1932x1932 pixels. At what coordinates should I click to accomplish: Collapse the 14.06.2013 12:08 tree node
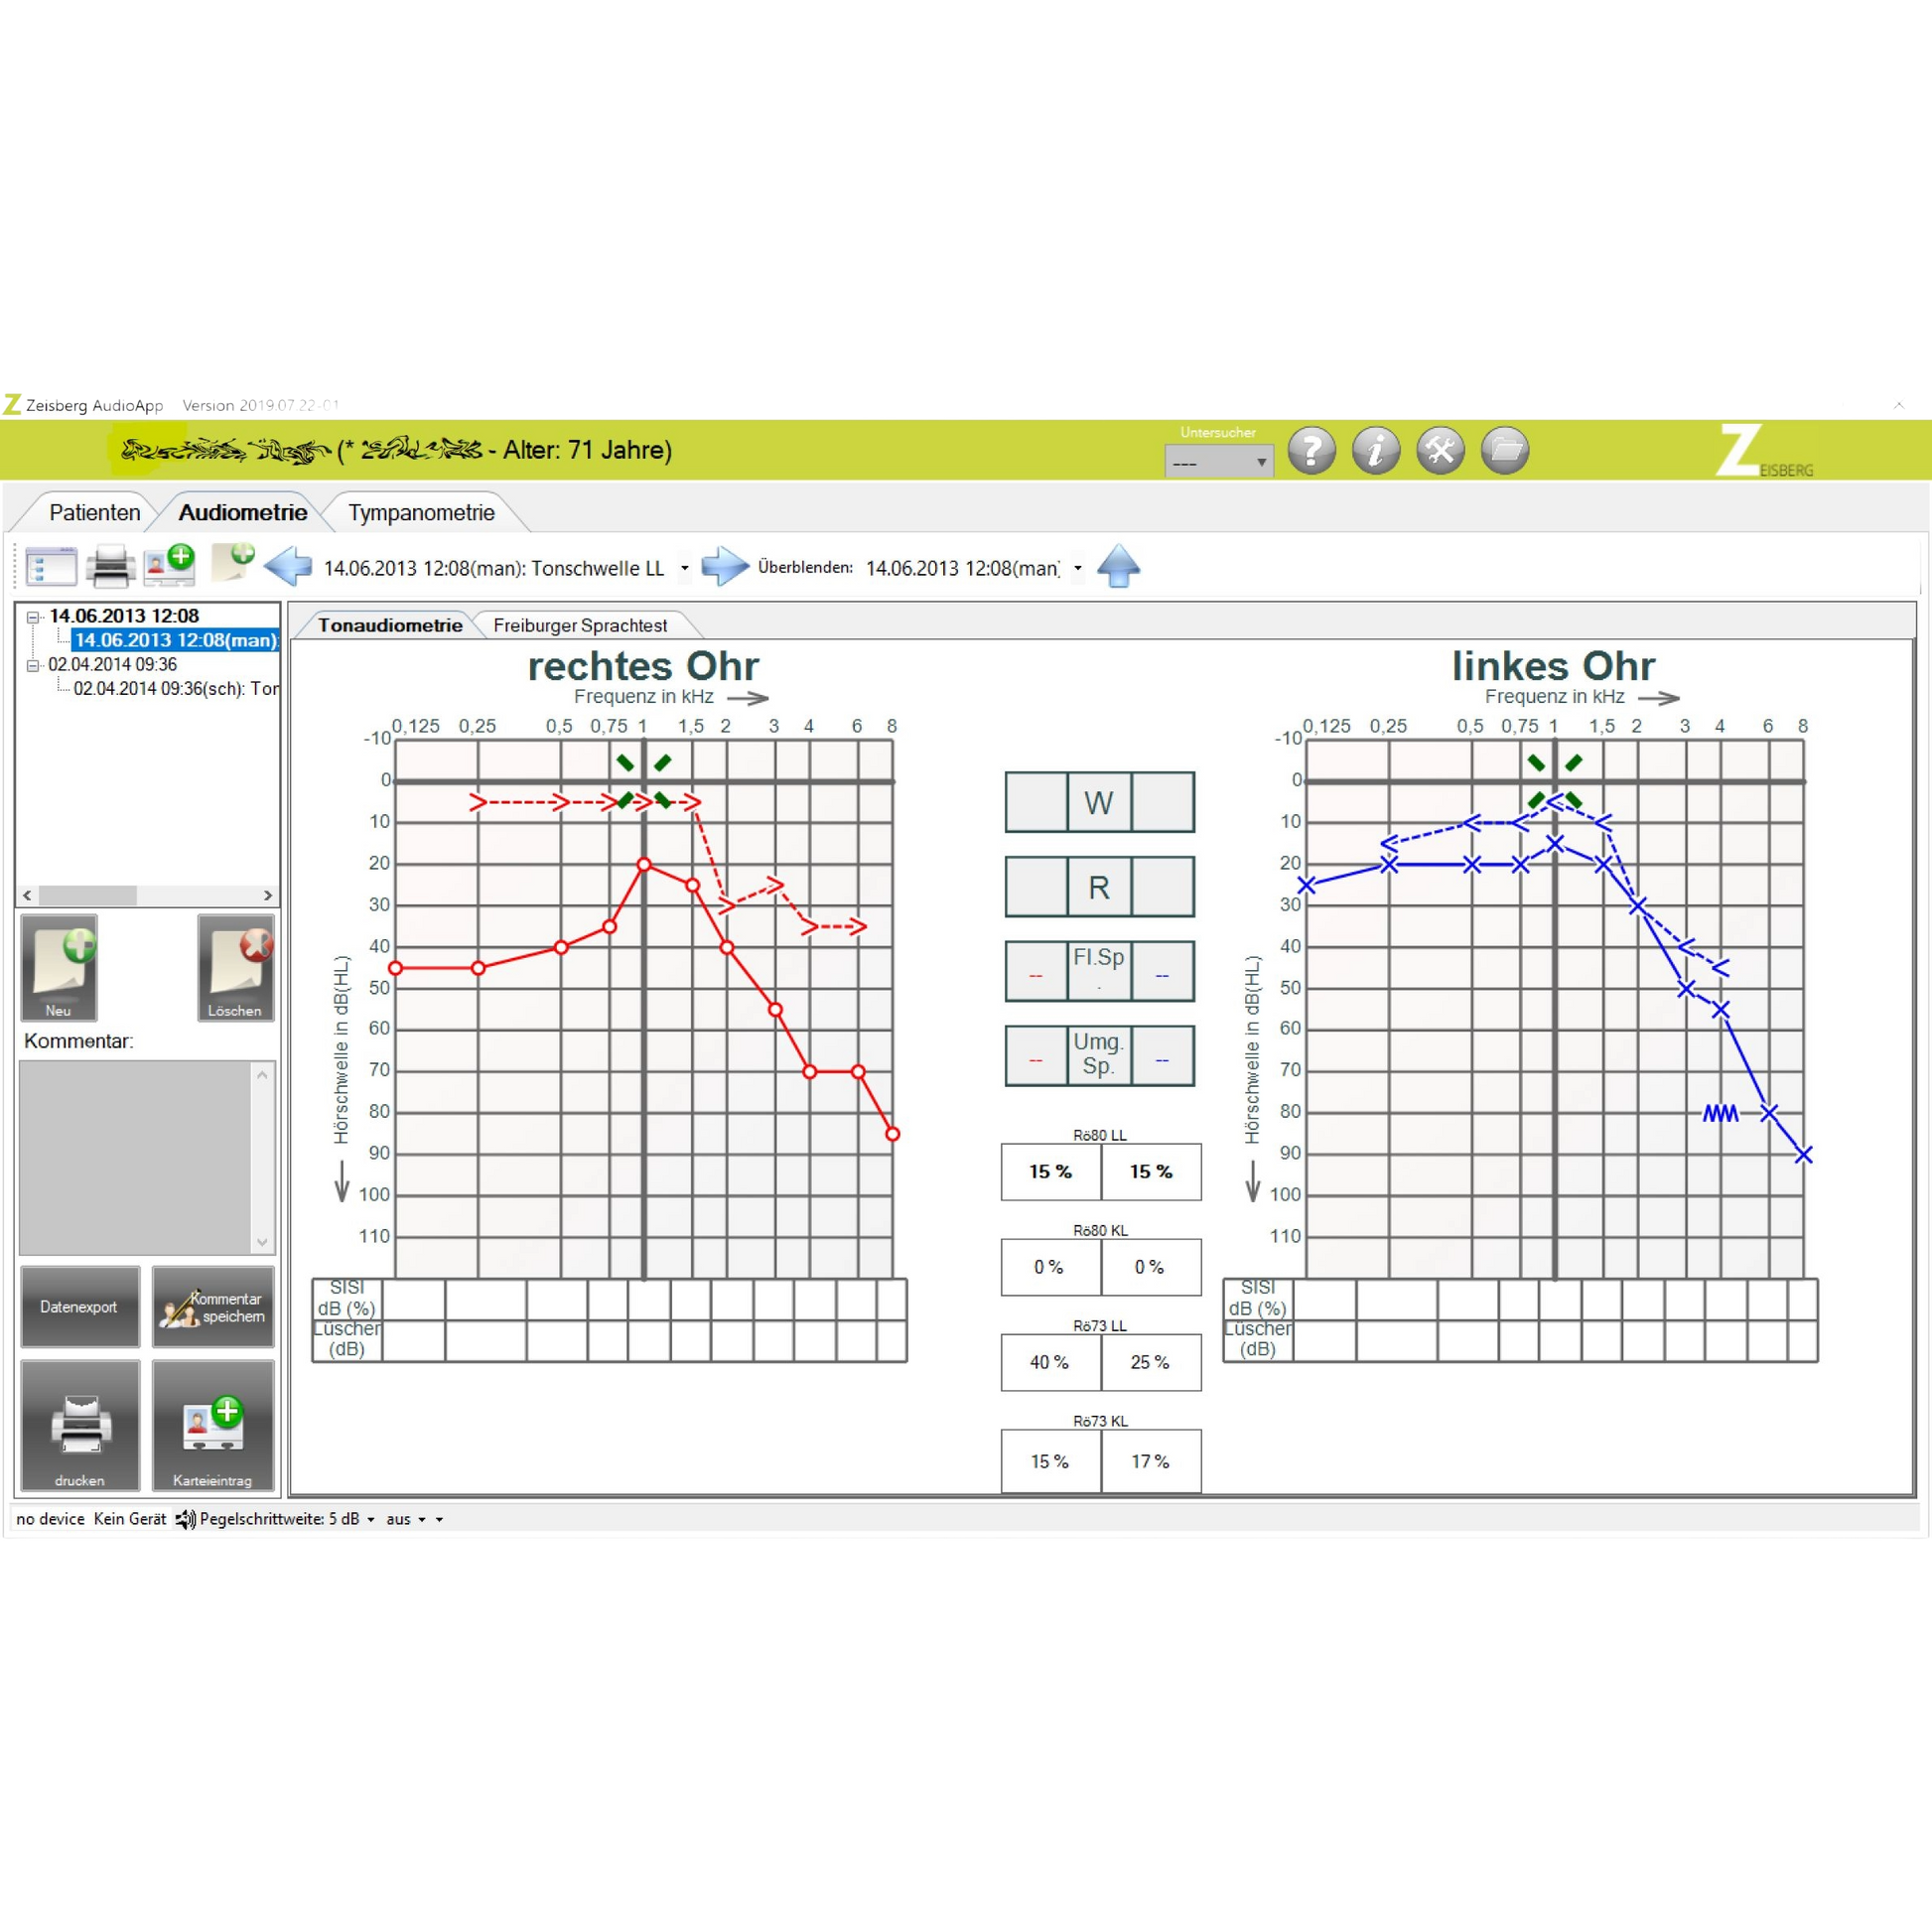pyautogui.click(x=33, y=617)
